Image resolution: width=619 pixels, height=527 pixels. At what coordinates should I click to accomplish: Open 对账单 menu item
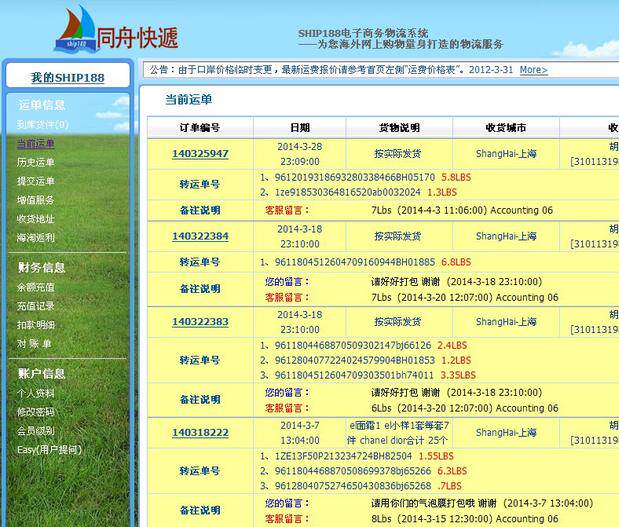pyautogui.click(x=34, y=344)
